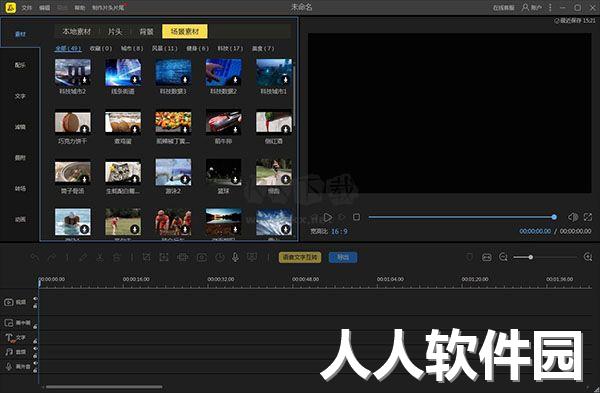Download the 倒红酒 clip
Image resolution: width=600 pixels, height=393 pixels.
pyautogui.click(x=285, y=129)
